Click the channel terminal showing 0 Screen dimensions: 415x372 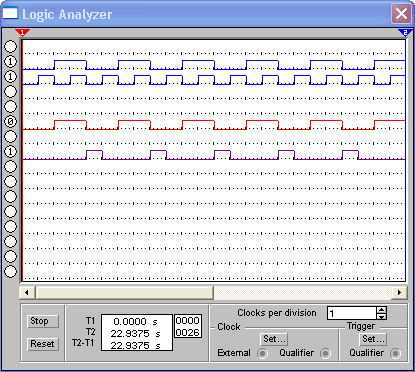(10, 121)
